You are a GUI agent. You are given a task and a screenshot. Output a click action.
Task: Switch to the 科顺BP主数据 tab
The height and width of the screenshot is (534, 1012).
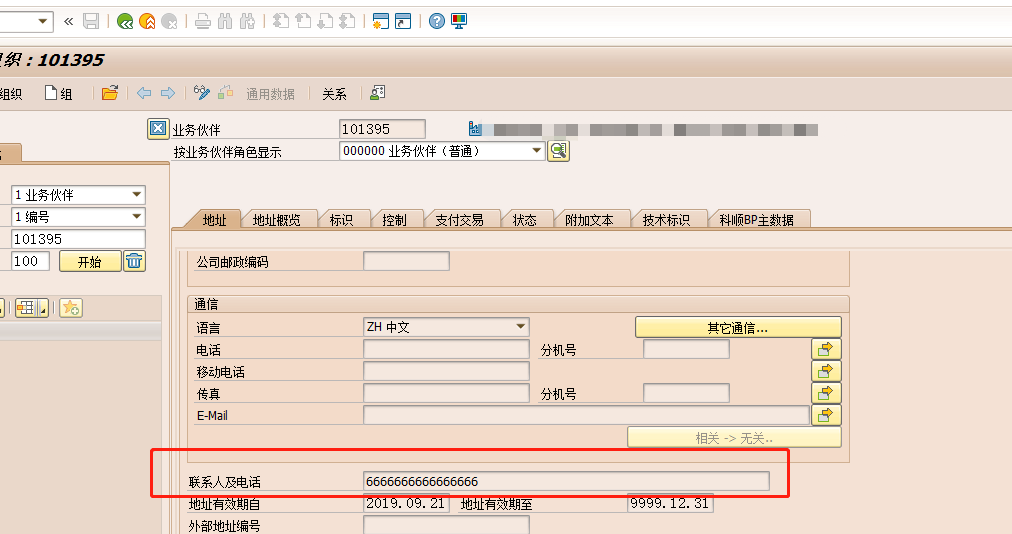pos(756,220)
